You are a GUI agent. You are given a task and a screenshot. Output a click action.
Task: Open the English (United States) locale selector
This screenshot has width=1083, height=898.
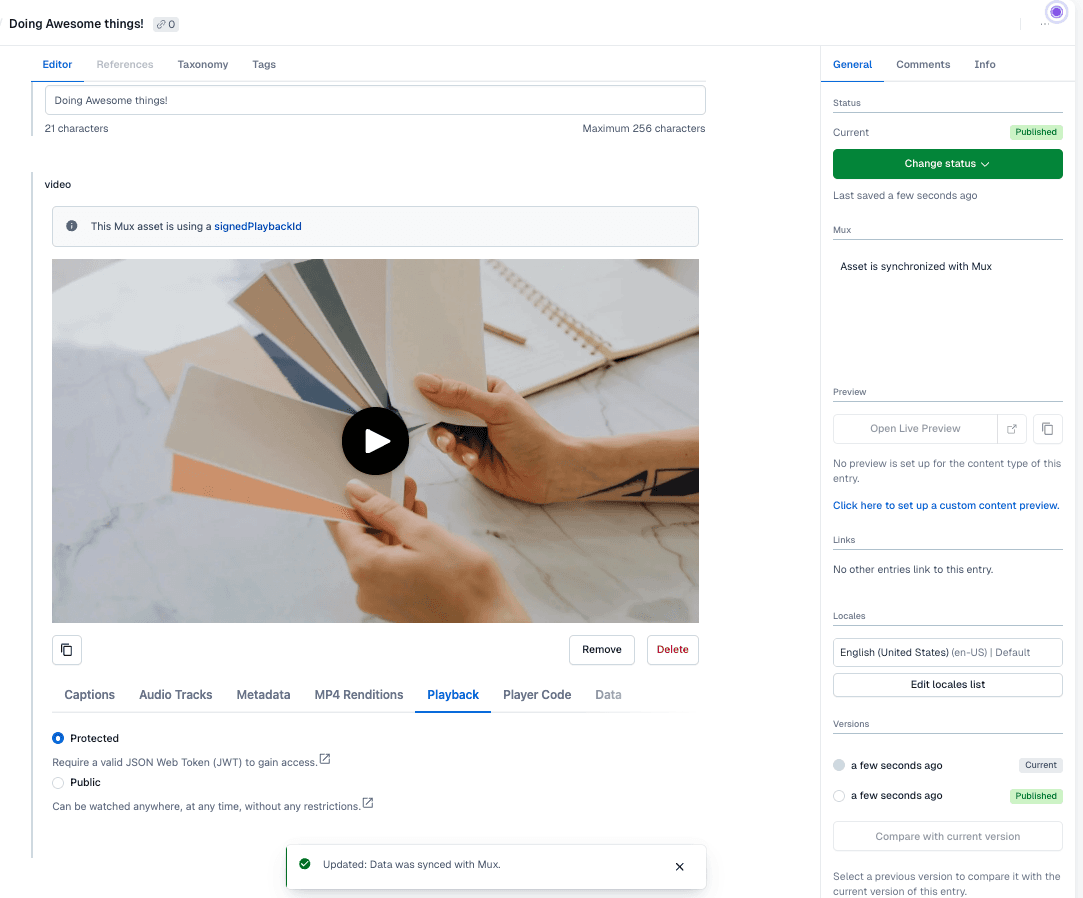point(947,652)
